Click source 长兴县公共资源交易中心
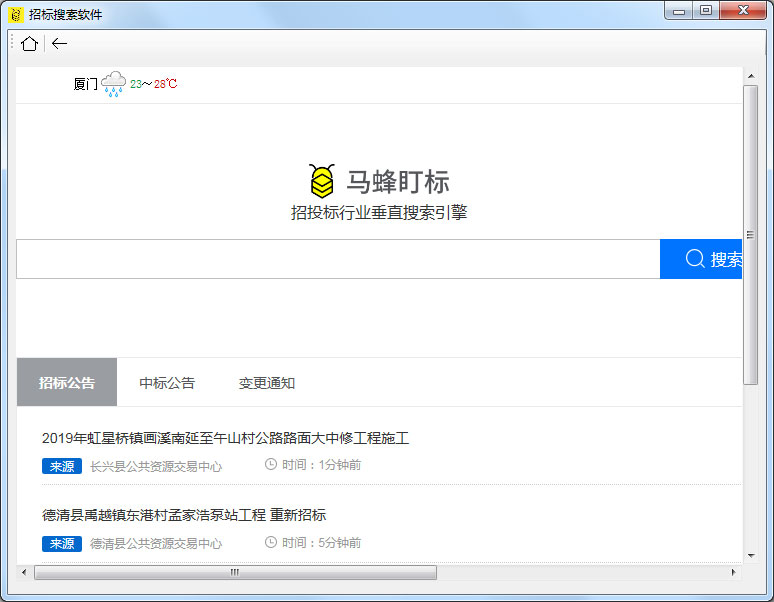Screen dimensions: 774x602 pyautogui.click(x=156, y=466)
